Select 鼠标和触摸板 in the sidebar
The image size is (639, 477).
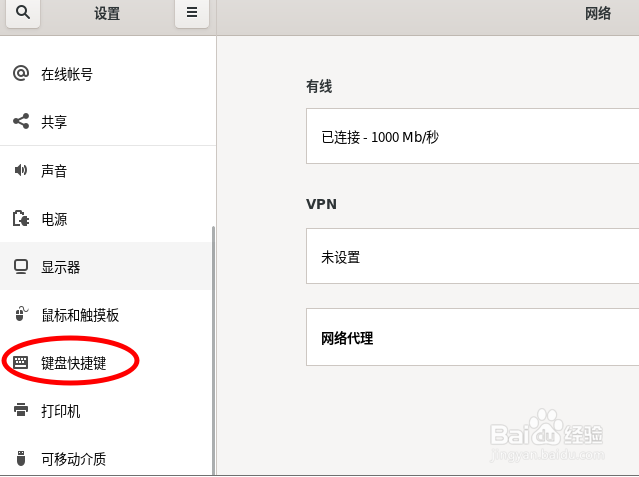(x=106, y=314)
